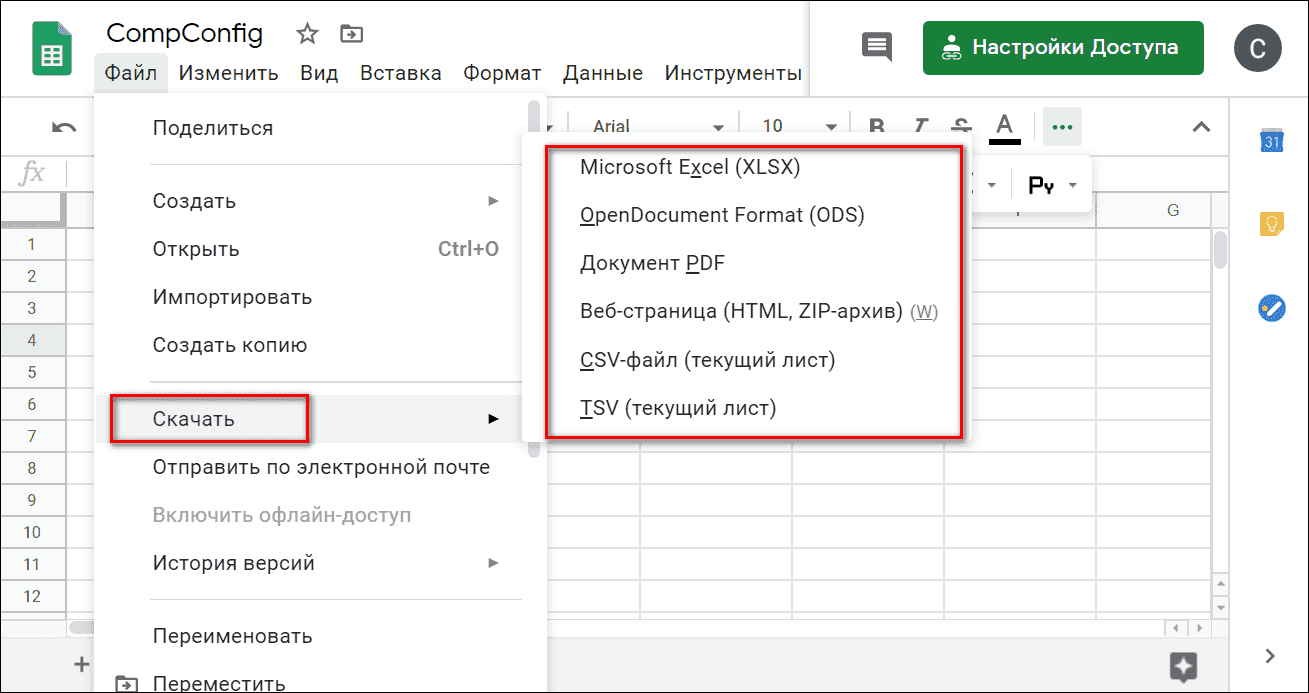Click the CompConfig title to rename it

point(185,33)
